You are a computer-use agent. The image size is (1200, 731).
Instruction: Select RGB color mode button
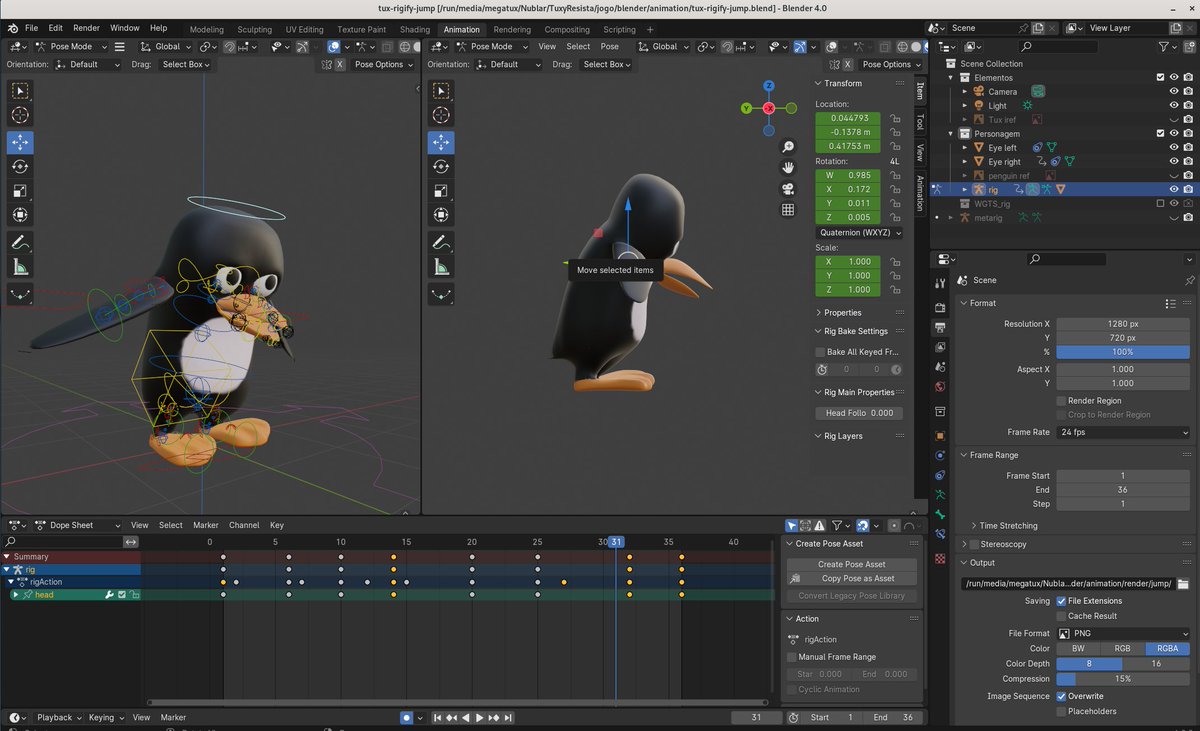coord(1123,648)
